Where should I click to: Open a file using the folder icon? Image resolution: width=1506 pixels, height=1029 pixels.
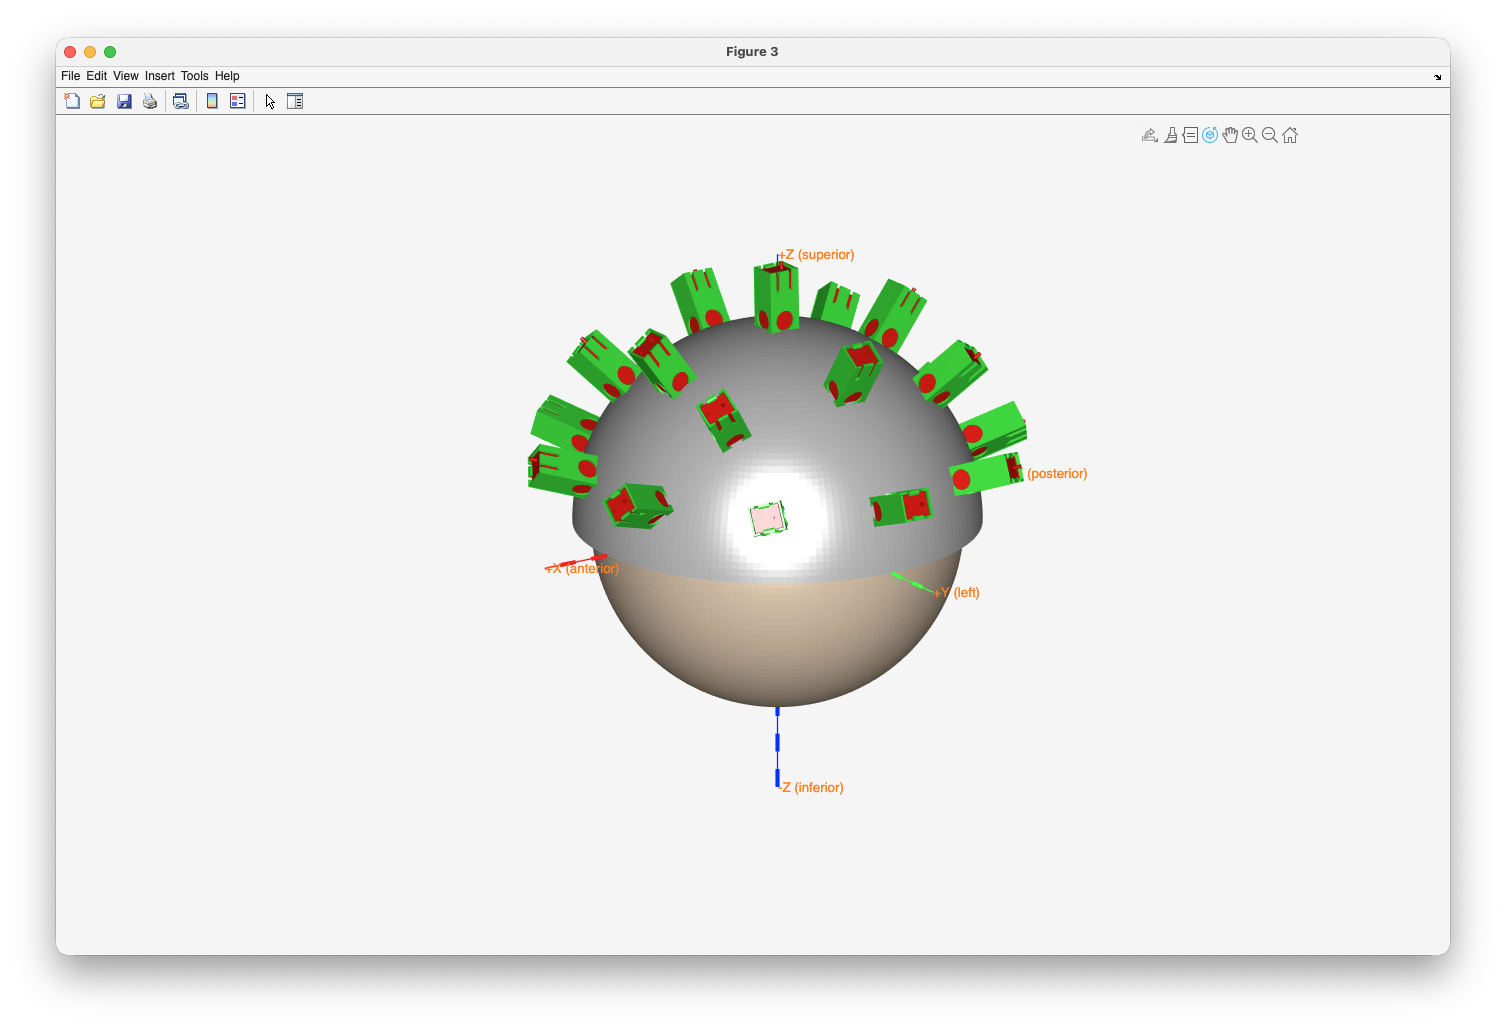pyautogui.click(x=98, y=101)
